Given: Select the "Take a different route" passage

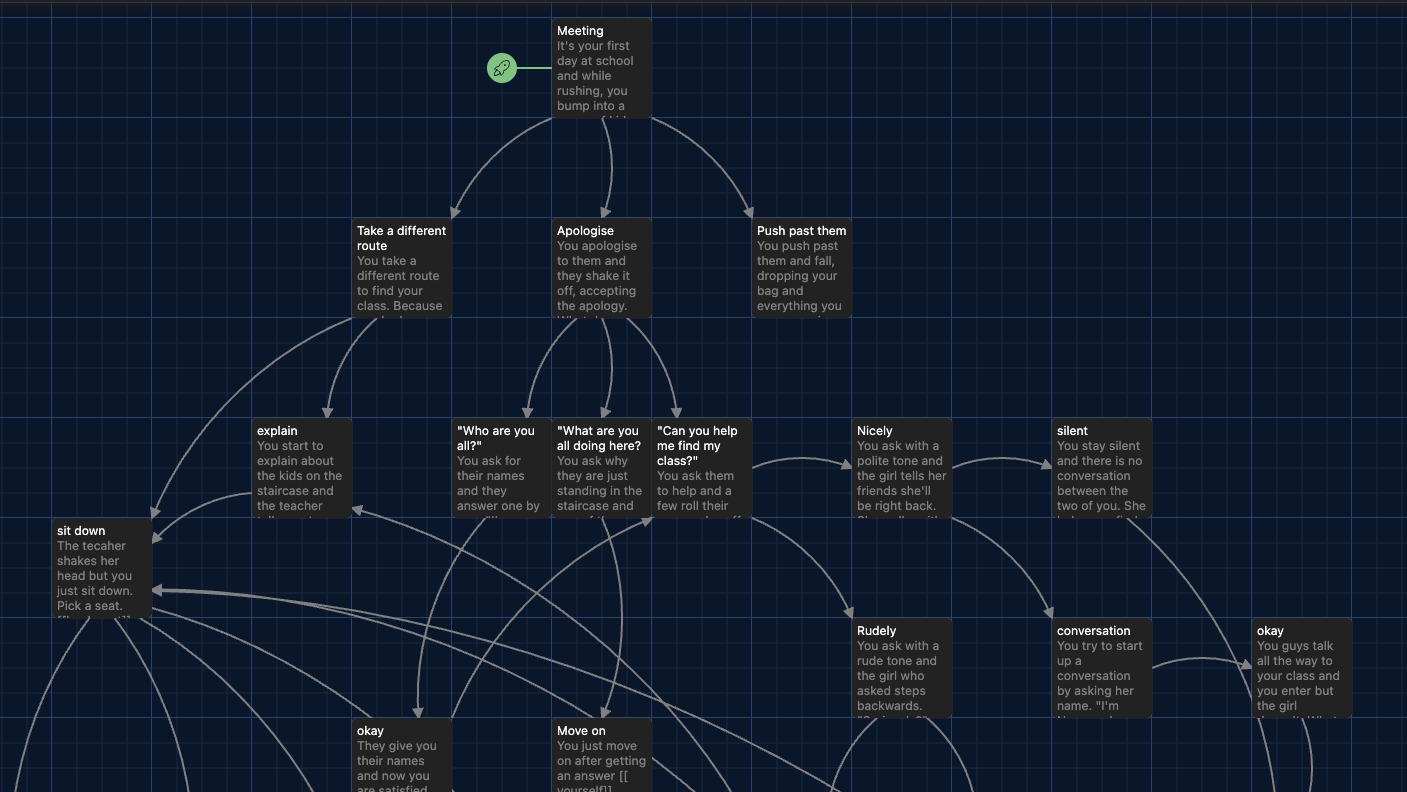Looking at the screenshot, I should 402,268.
